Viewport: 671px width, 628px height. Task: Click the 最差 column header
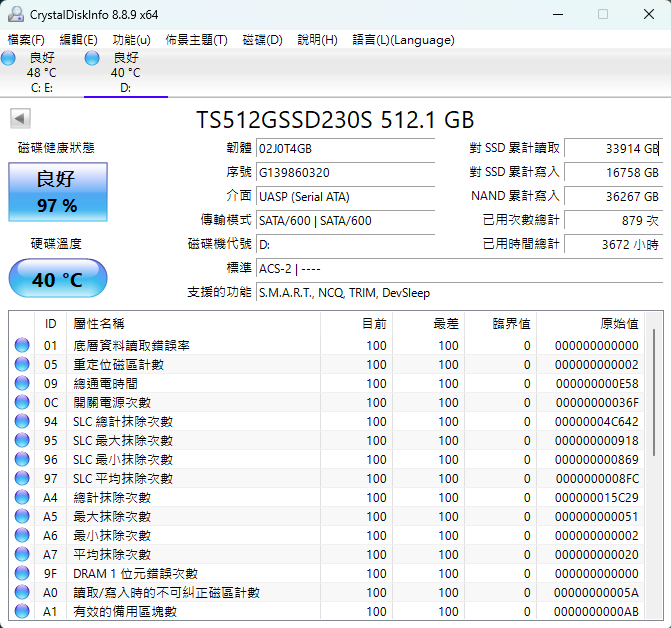(429, 324)
